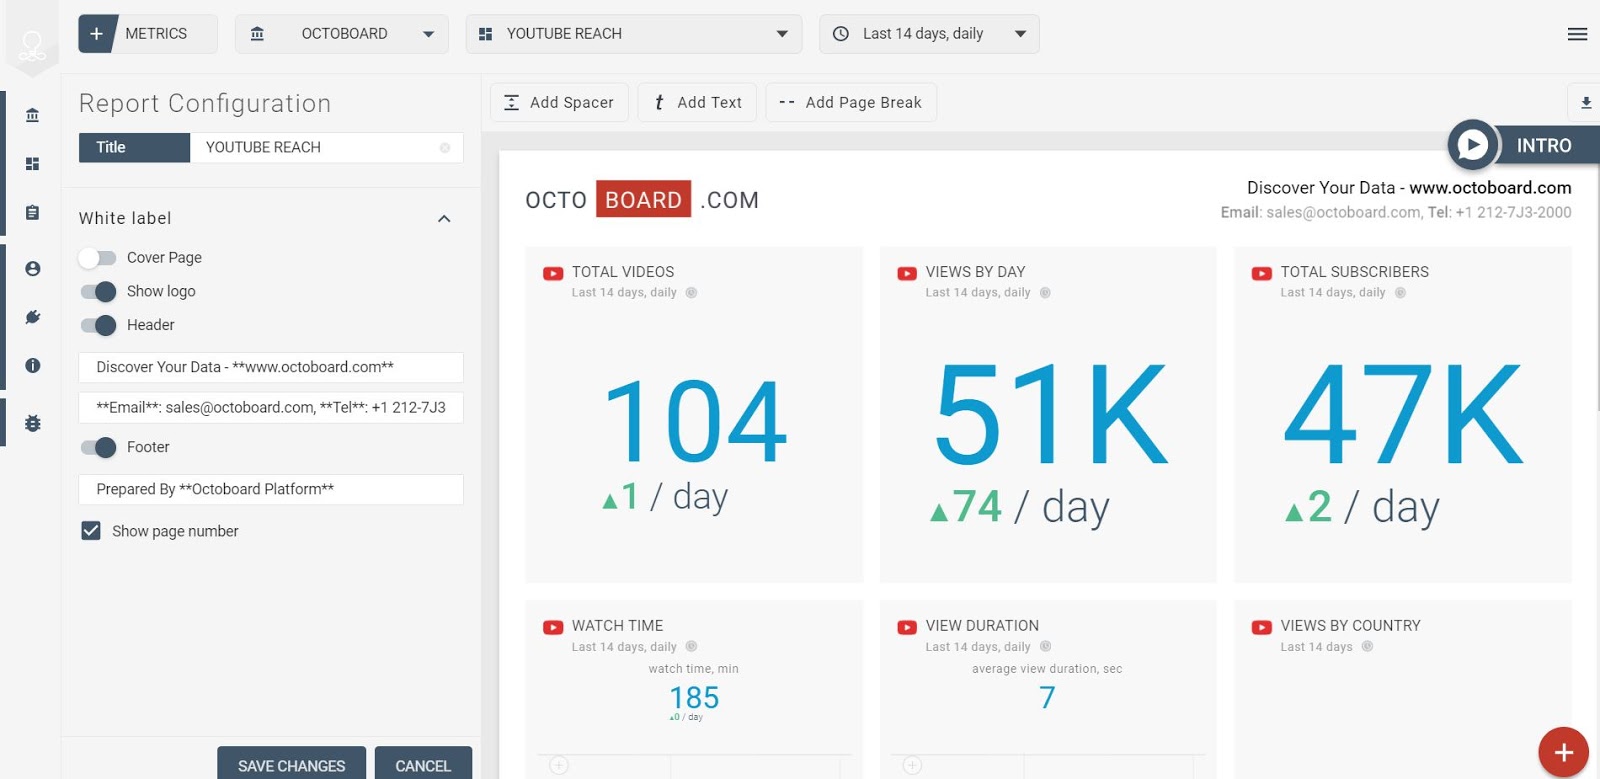Uncheck Show page number checkbox
Screen dimensions: 1600x779
(x=91, y=531)
